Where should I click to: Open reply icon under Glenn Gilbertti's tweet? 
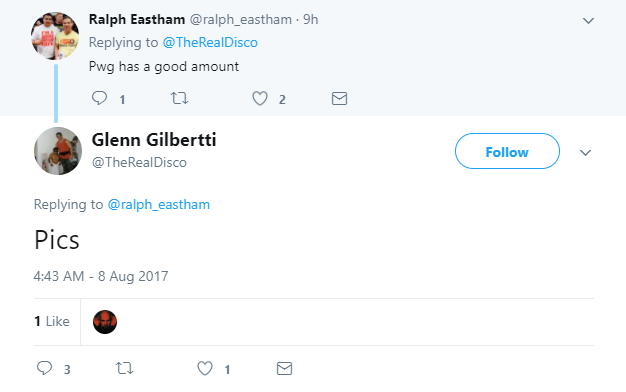(x=44, y=368)
